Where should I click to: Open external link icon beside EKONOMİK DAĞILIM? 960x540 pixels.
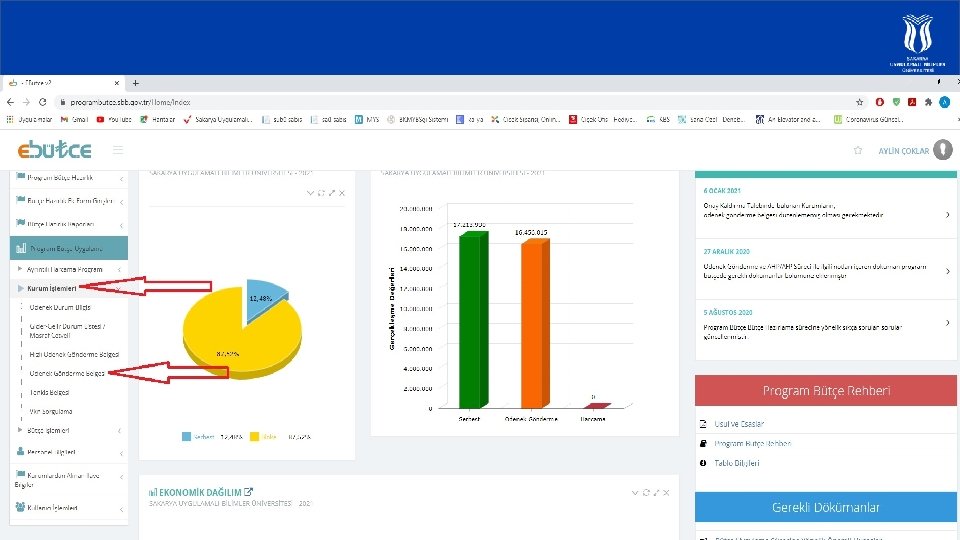[x=249, y=492]
